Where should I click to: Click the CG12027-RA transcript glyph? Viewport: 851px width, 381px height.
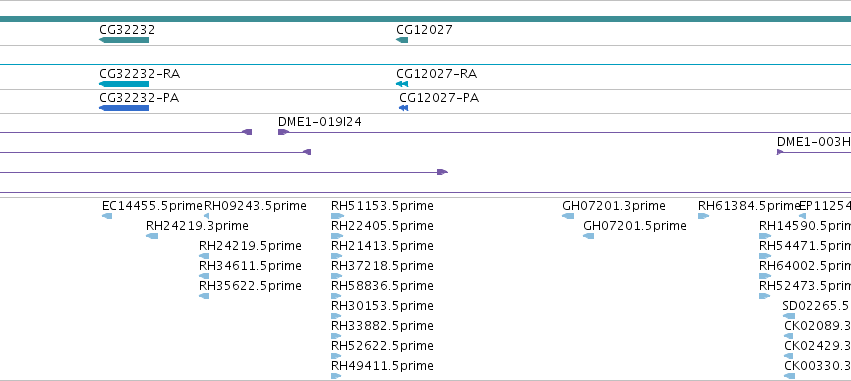[402, 84]
